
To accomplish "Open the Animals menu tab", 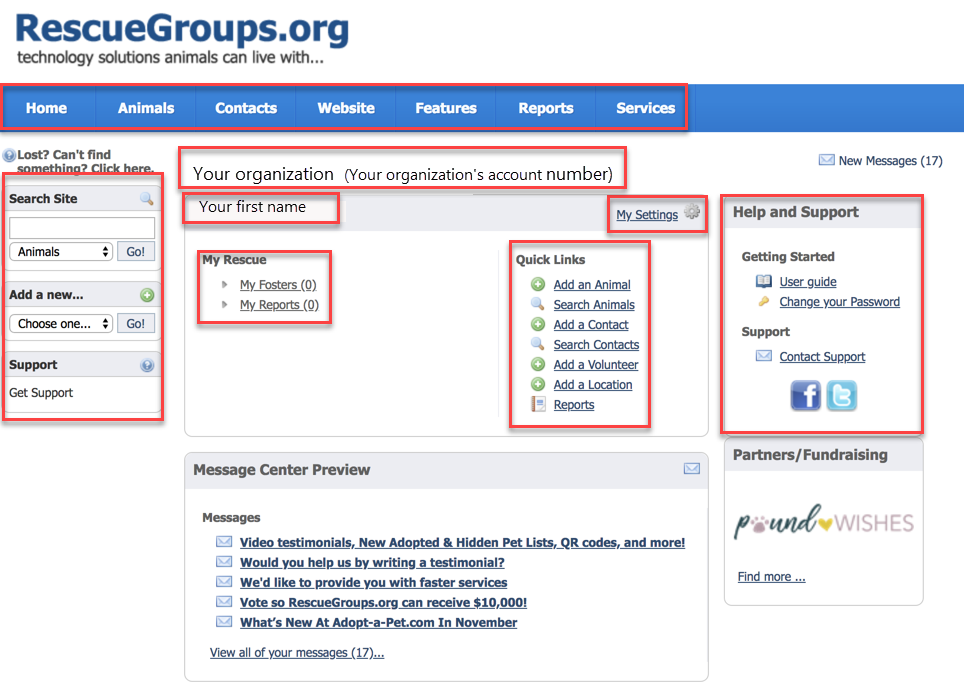I will tap(146, 108).
